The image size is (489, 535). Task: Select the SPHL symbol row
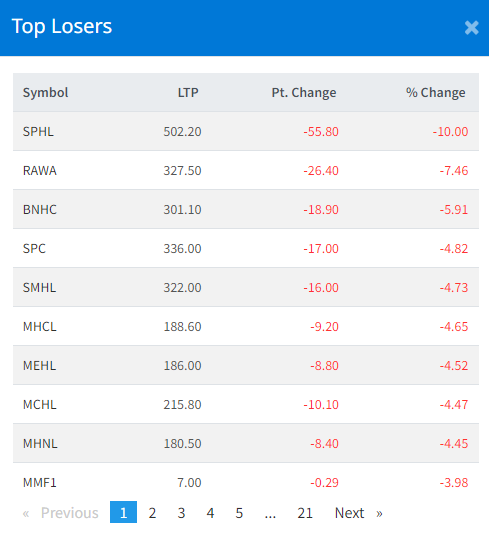[x=246, y=131]
